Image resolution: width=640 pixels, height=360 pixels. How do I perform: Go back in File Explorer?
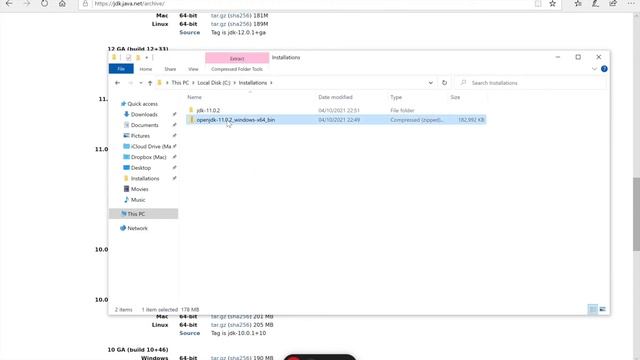pyautogui.click(x=118, y=83)
